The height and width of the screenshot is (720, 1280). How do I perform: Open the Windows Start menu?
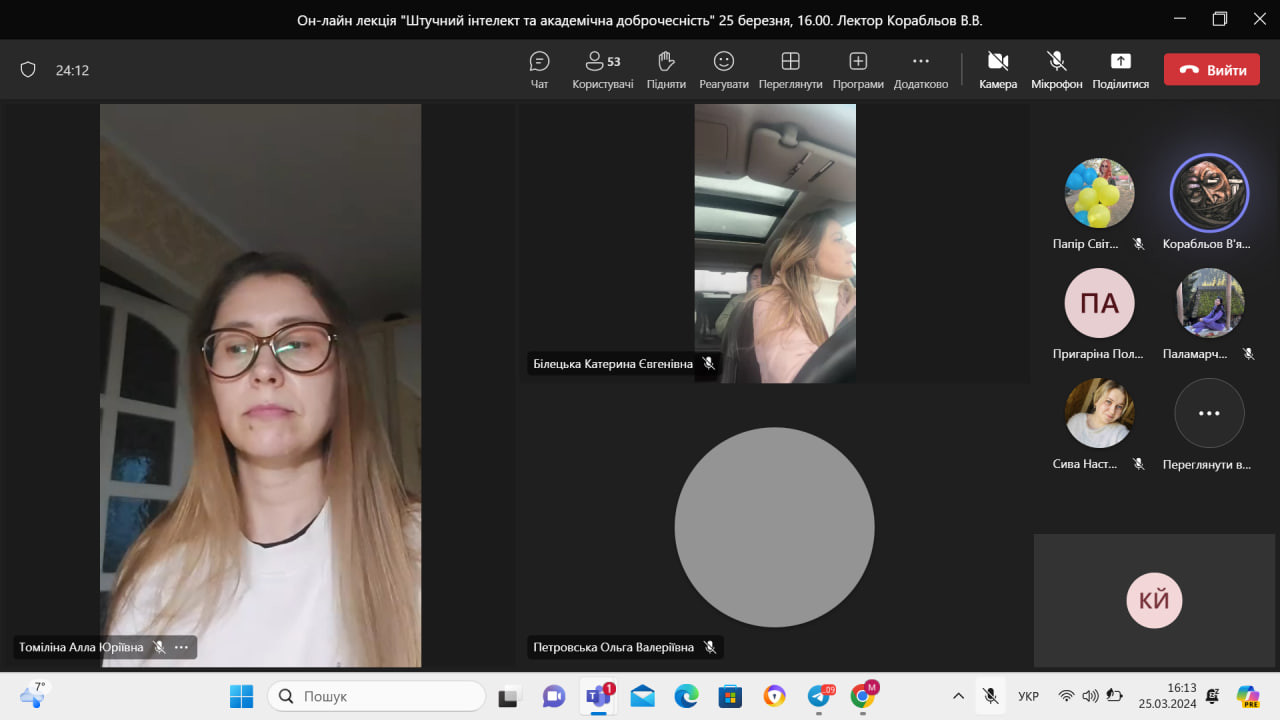pos(241,696)
